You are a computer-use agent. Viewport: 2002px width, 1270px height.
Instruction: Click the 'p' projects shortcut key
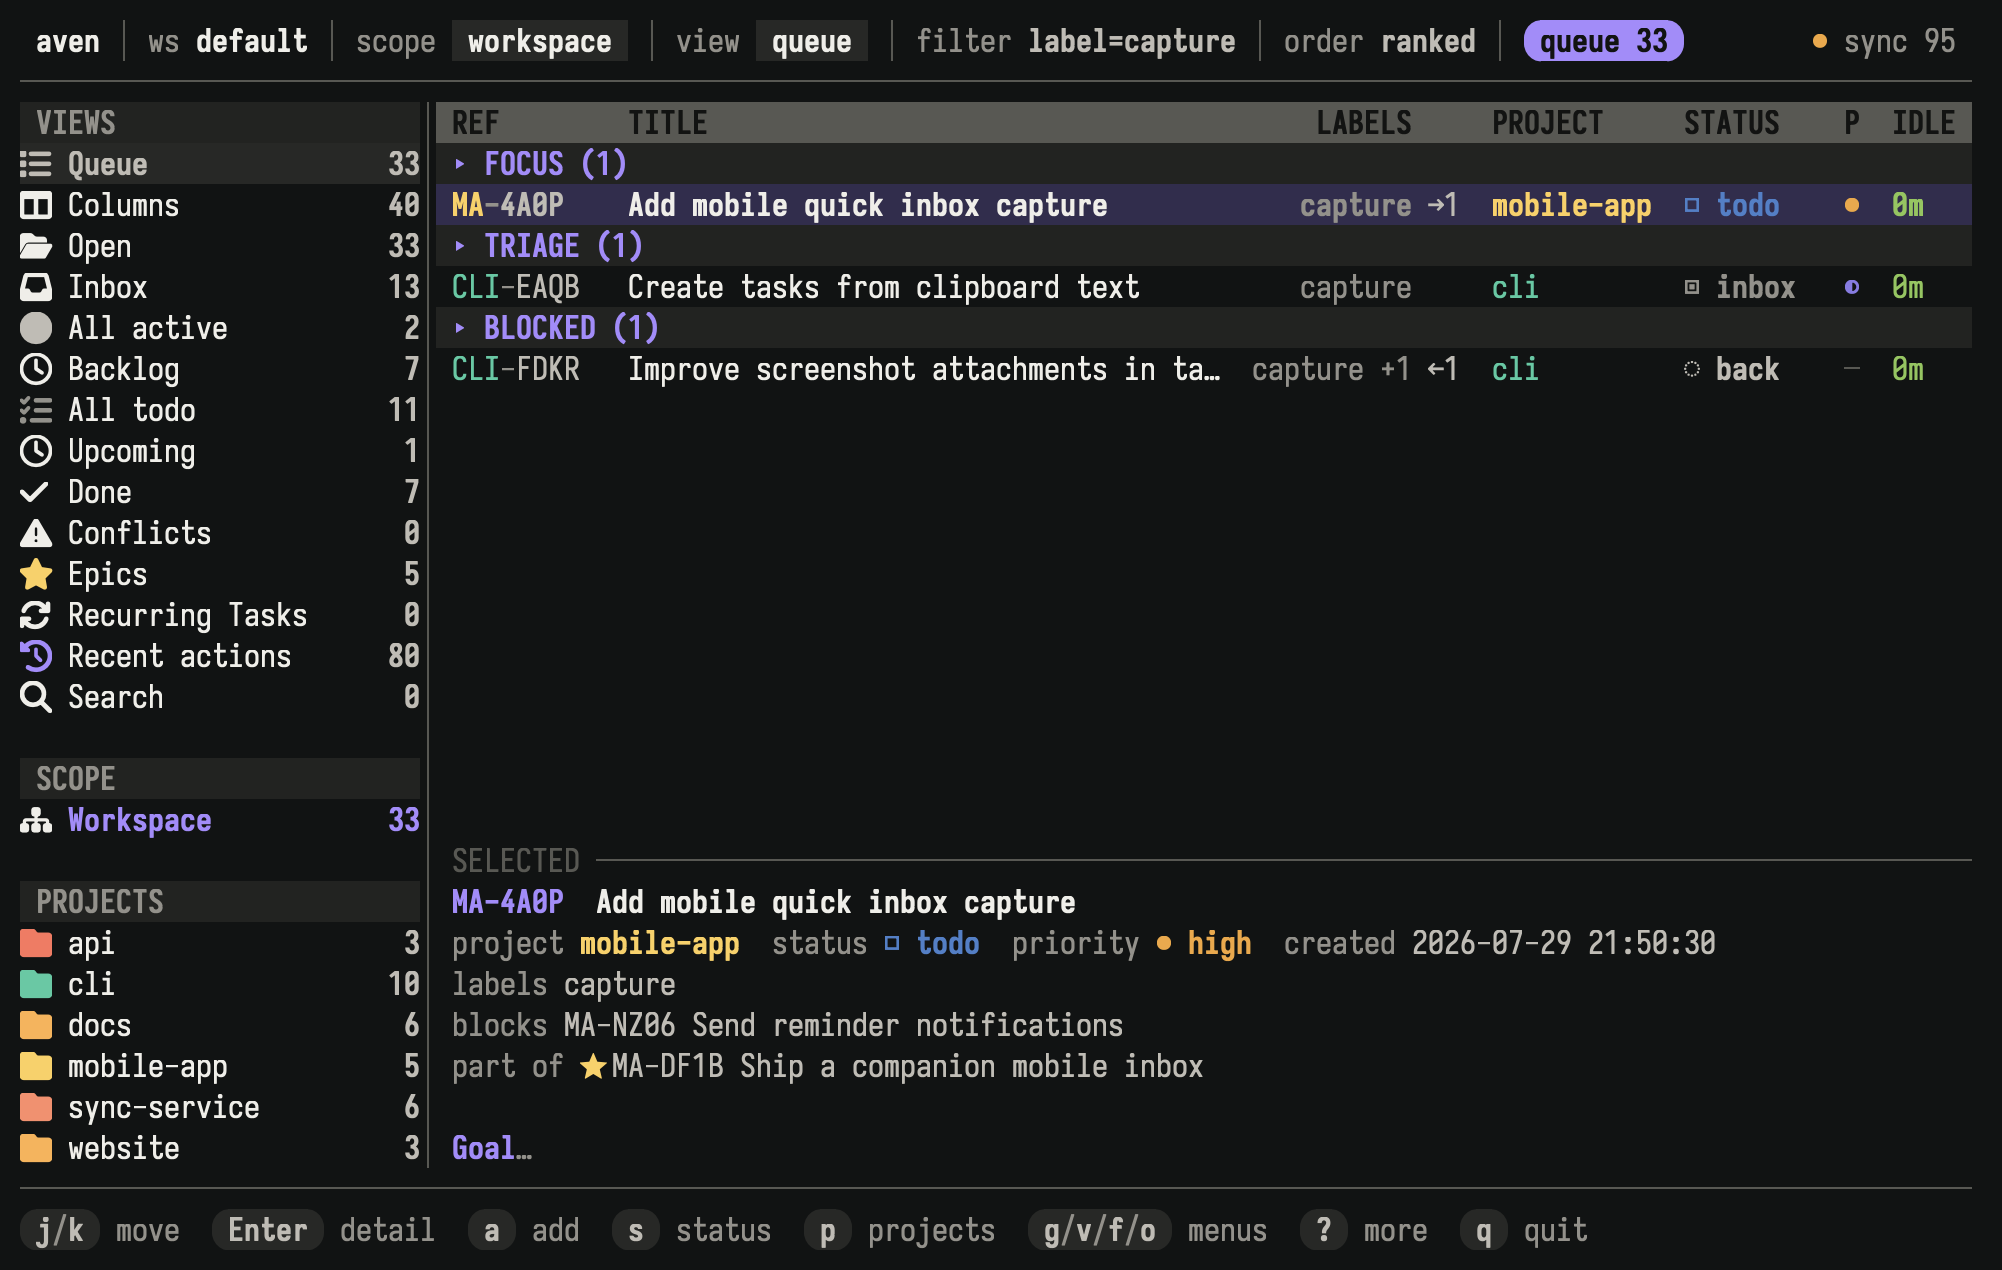[828, 1230]
